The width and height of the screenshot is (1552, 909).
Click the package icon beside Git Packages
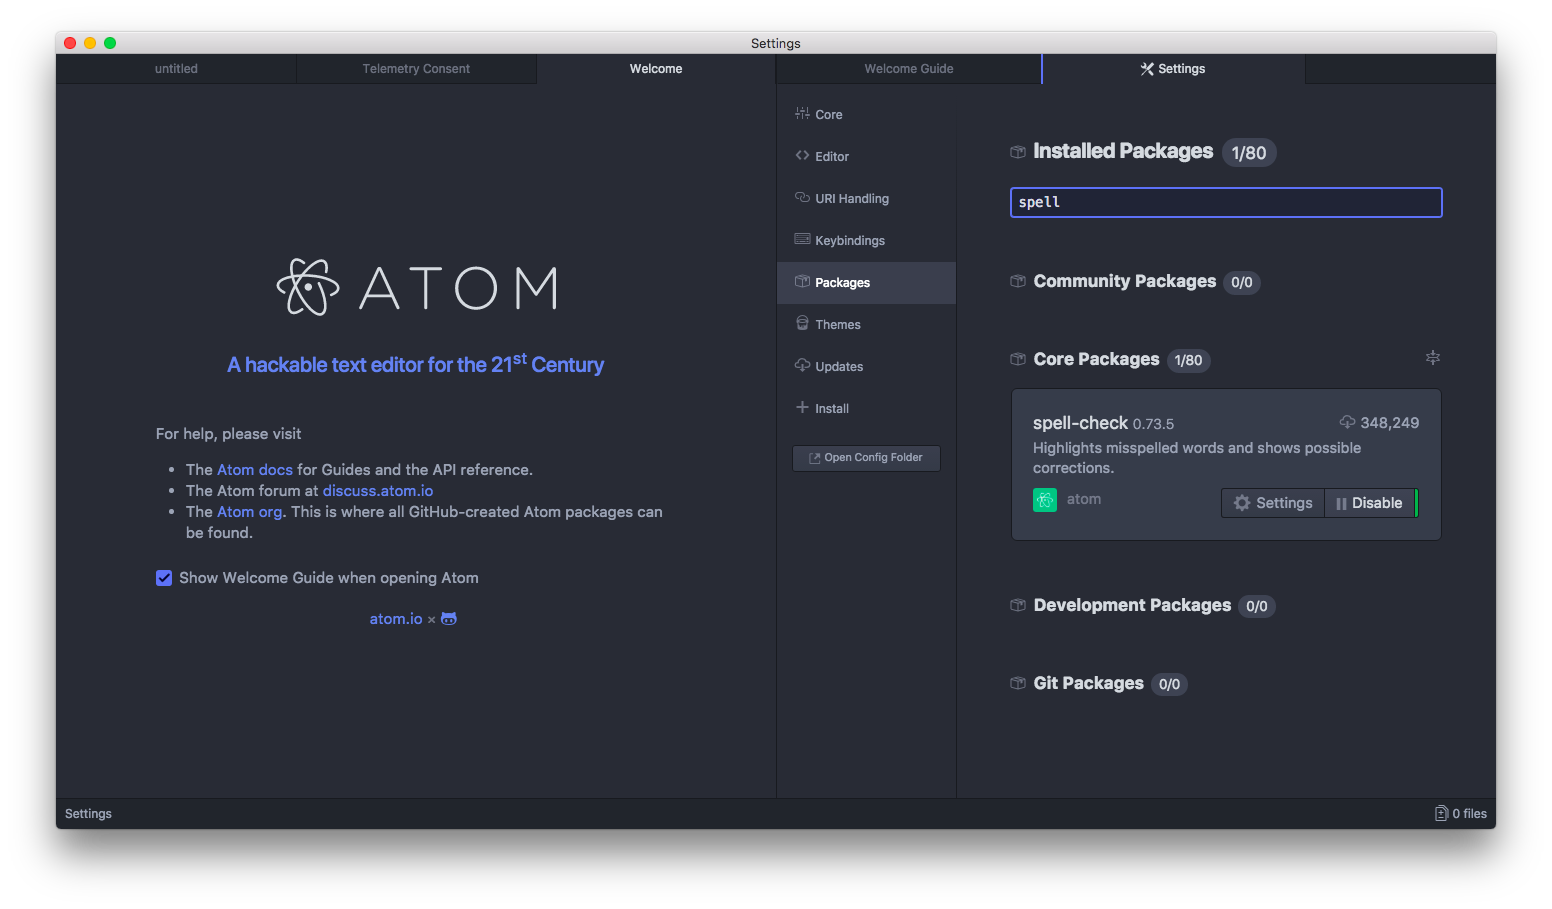click(x=1018, y=683)
